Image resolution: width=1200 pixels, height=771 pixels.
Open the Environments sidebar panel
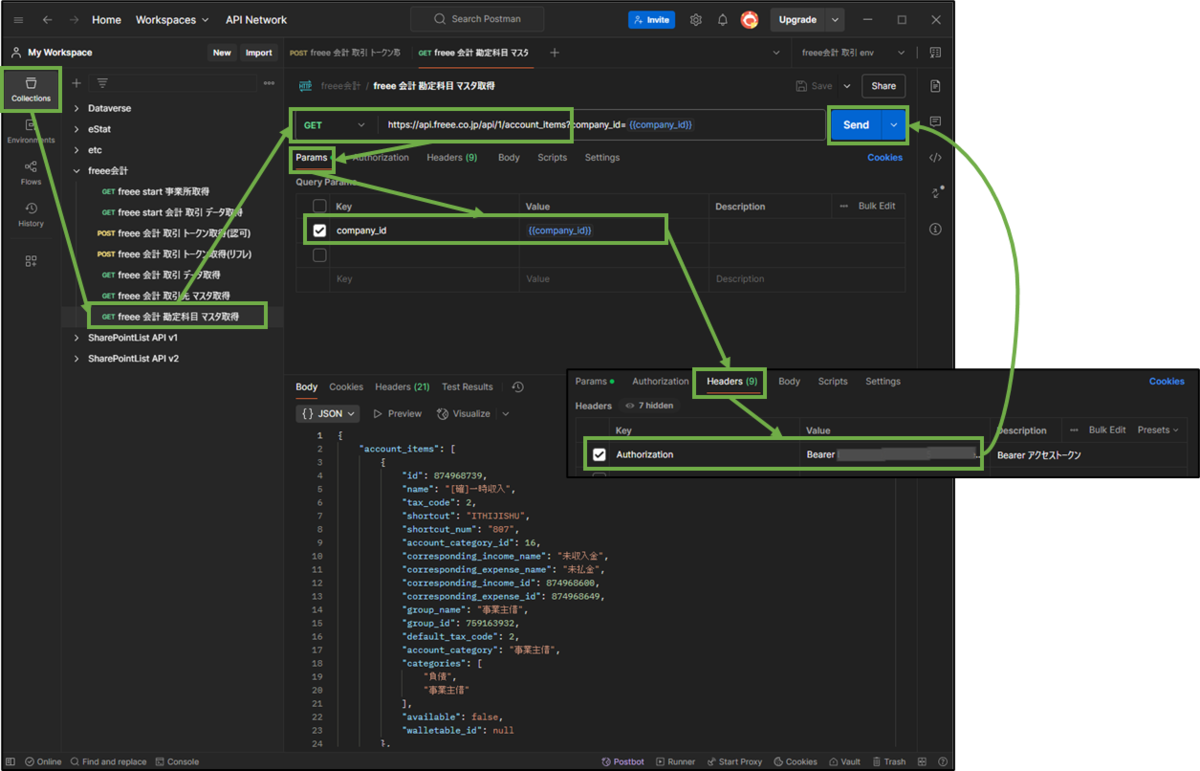pos(31,132)
